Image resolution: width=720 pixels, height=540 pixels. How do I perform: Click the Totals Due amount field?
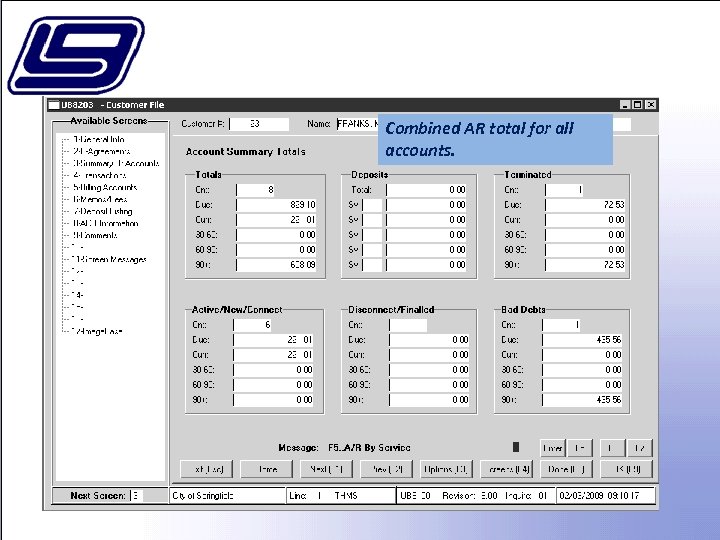pos(276,205)
